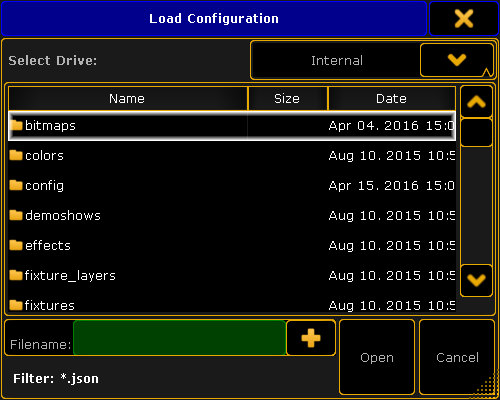Viewport: 500px width, 400px height.
Task: Select the colors folder
Action: (232, 156)
